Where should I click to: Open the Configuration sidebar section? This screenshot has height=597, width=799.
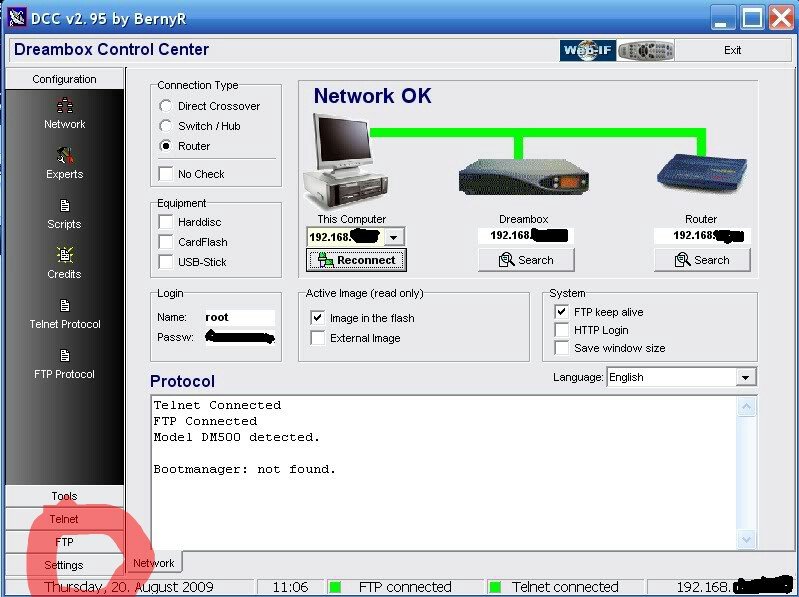tap(64, 79)
